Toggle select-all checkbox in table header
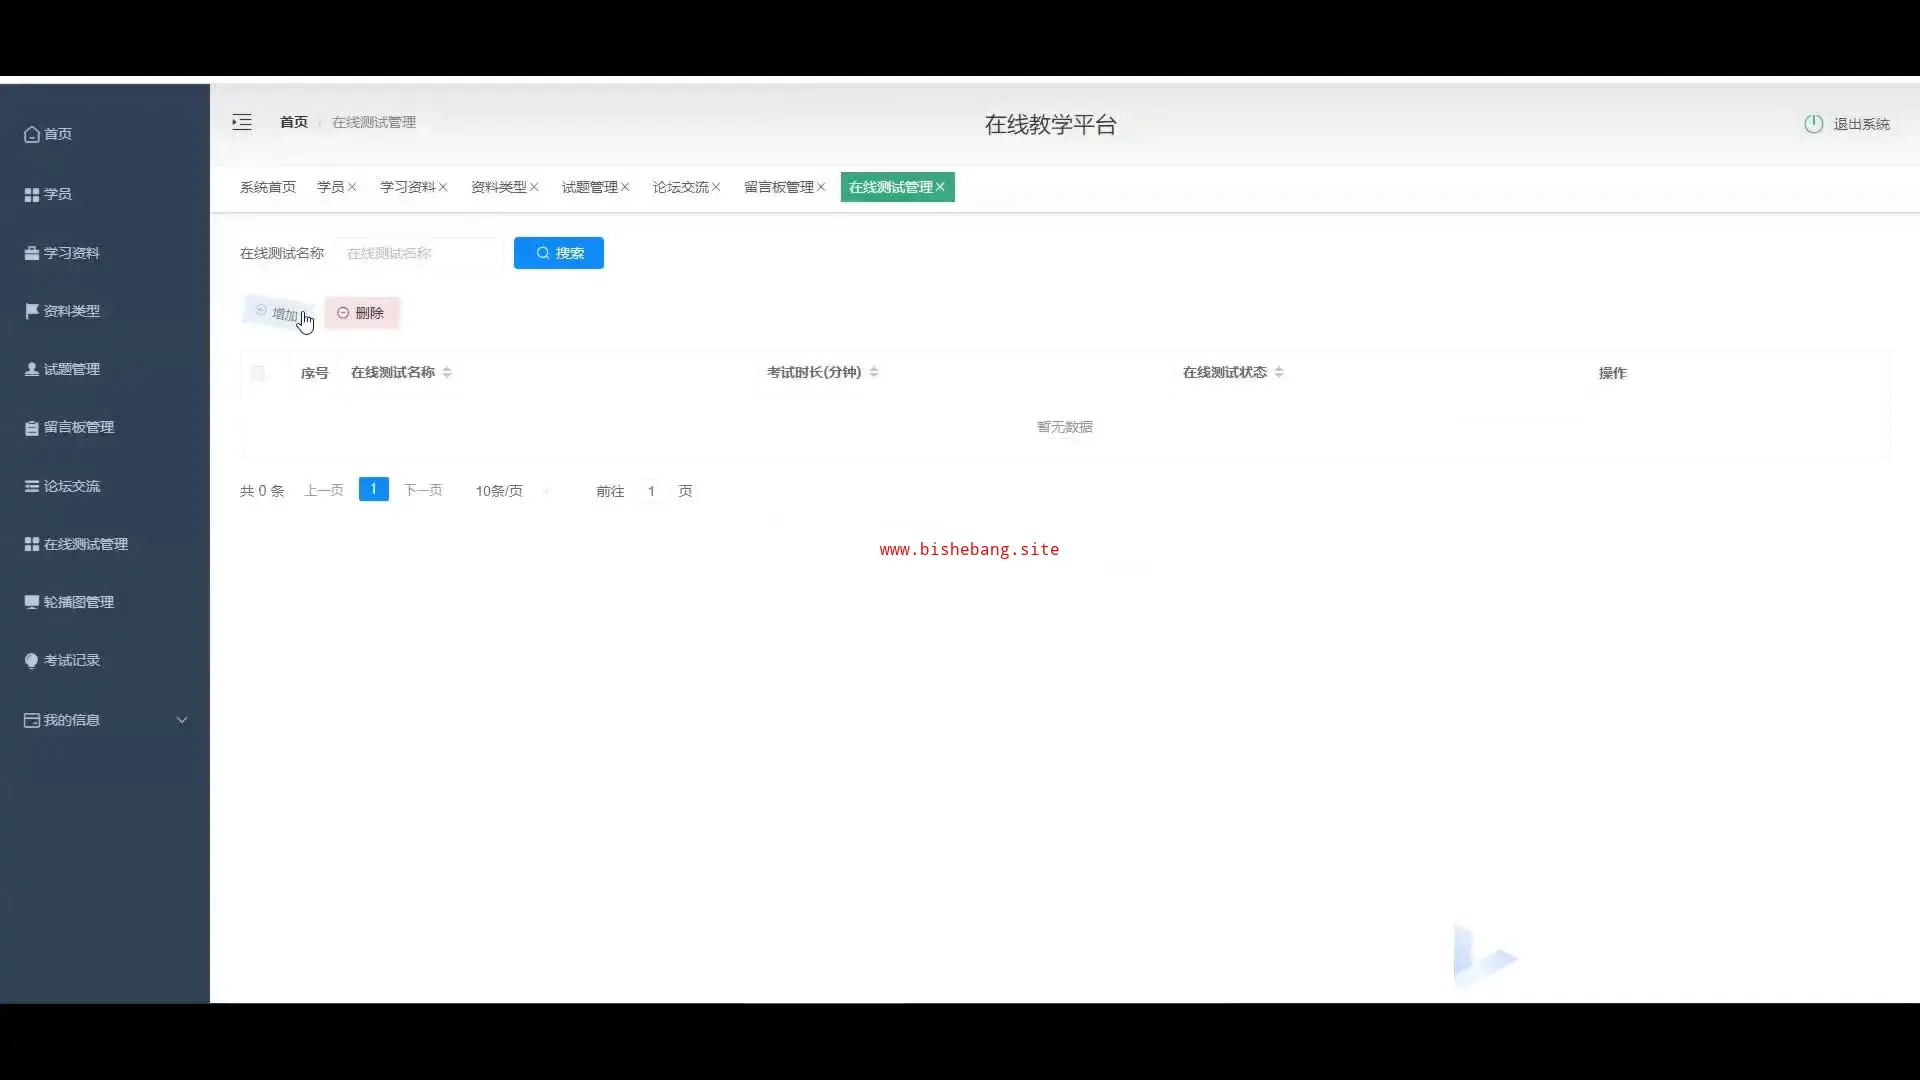 pos(258,373)
